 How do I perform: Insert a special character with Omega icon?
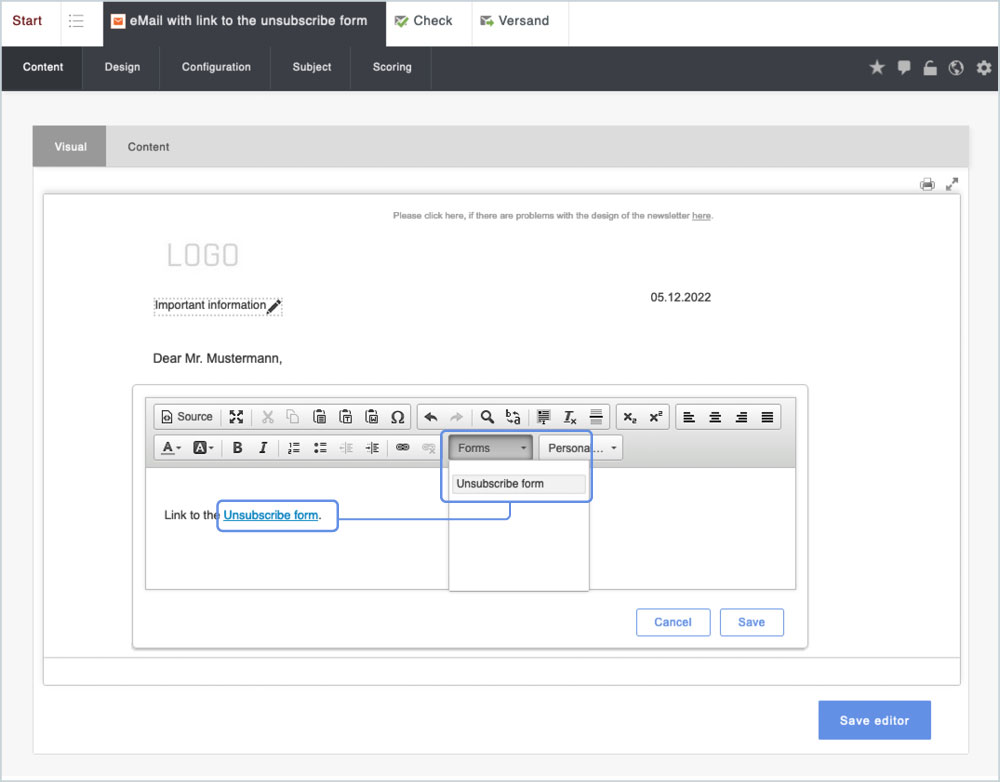397,417
